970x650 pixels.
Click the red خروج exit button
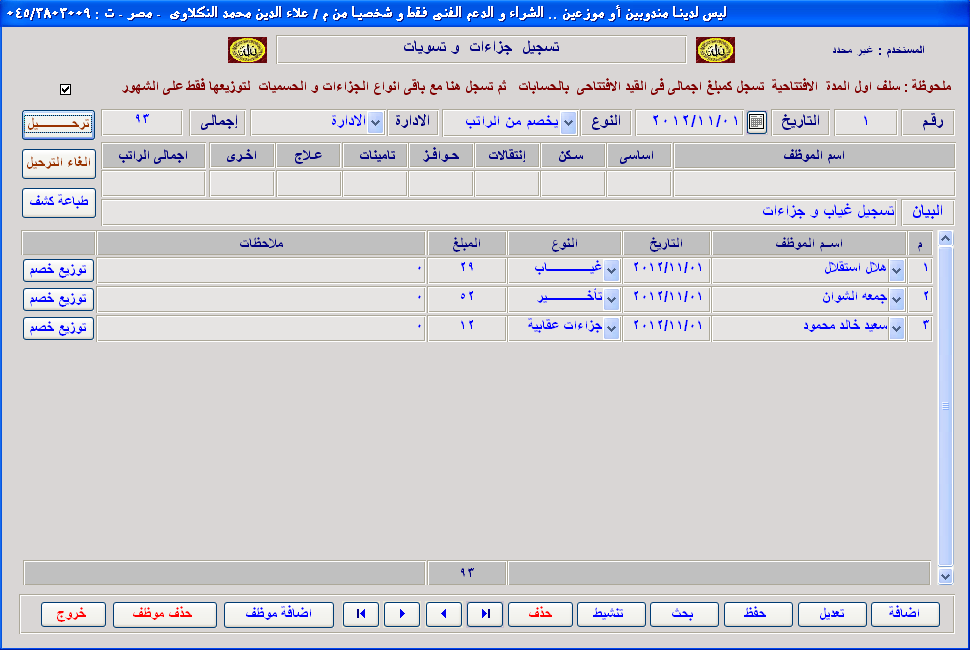(73, 614)
